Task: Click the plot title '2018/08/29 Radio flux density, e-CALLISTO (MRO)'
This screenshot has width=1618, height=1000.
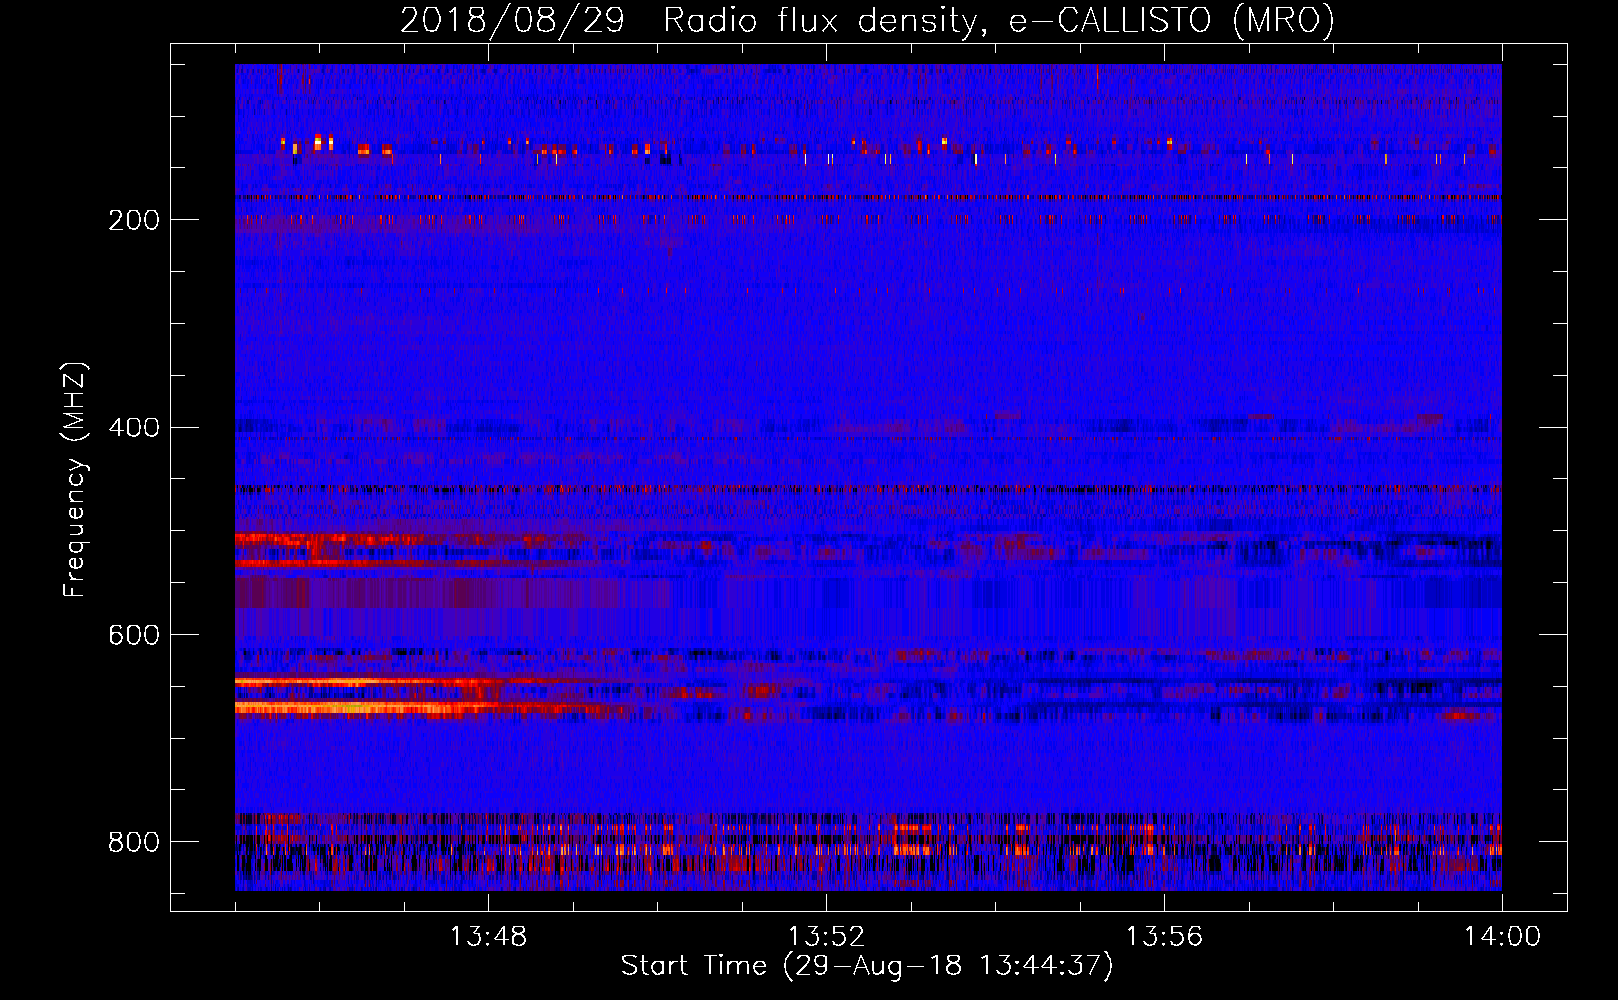Action: (867, 20)
